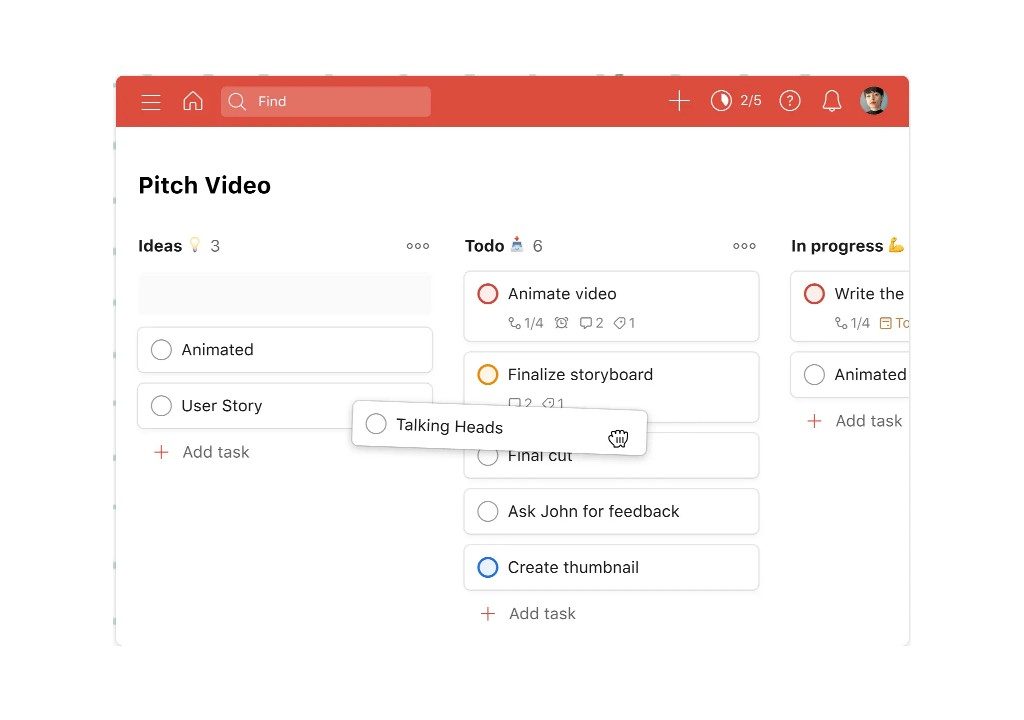The width and height of the screenshot is (1024, 720).
Task: Open the Ideas section overflow menu
Action: pyautogui.click(x=417, y=245)
